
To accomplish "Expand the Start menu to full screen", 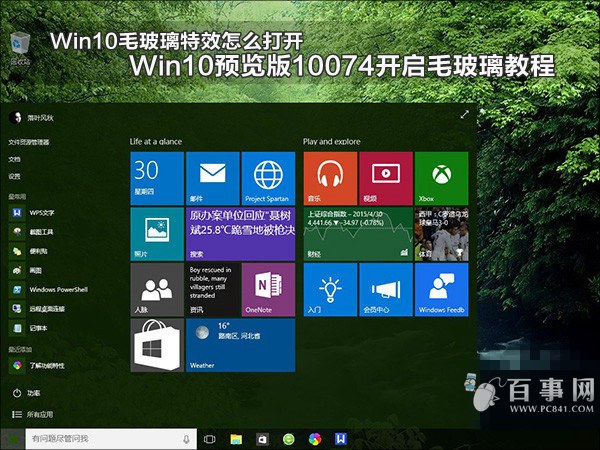I will tap(464, 114).
